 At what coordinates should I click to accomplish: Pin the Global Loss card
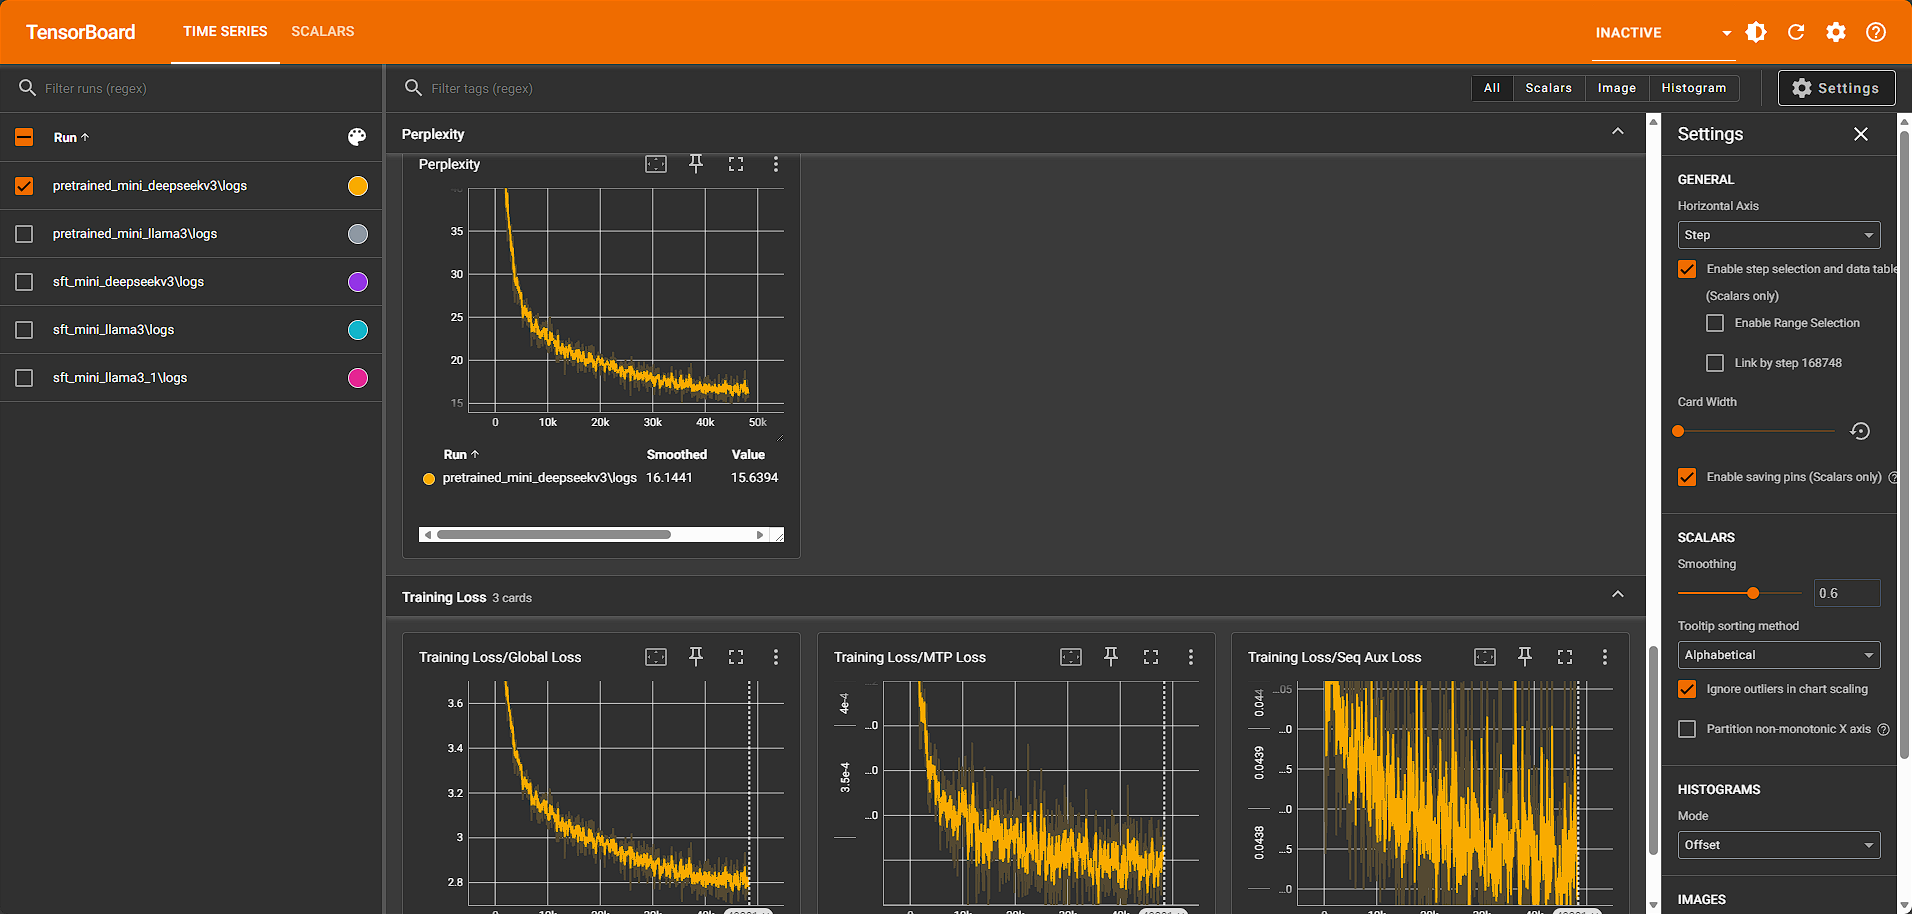tap(696, 657)
